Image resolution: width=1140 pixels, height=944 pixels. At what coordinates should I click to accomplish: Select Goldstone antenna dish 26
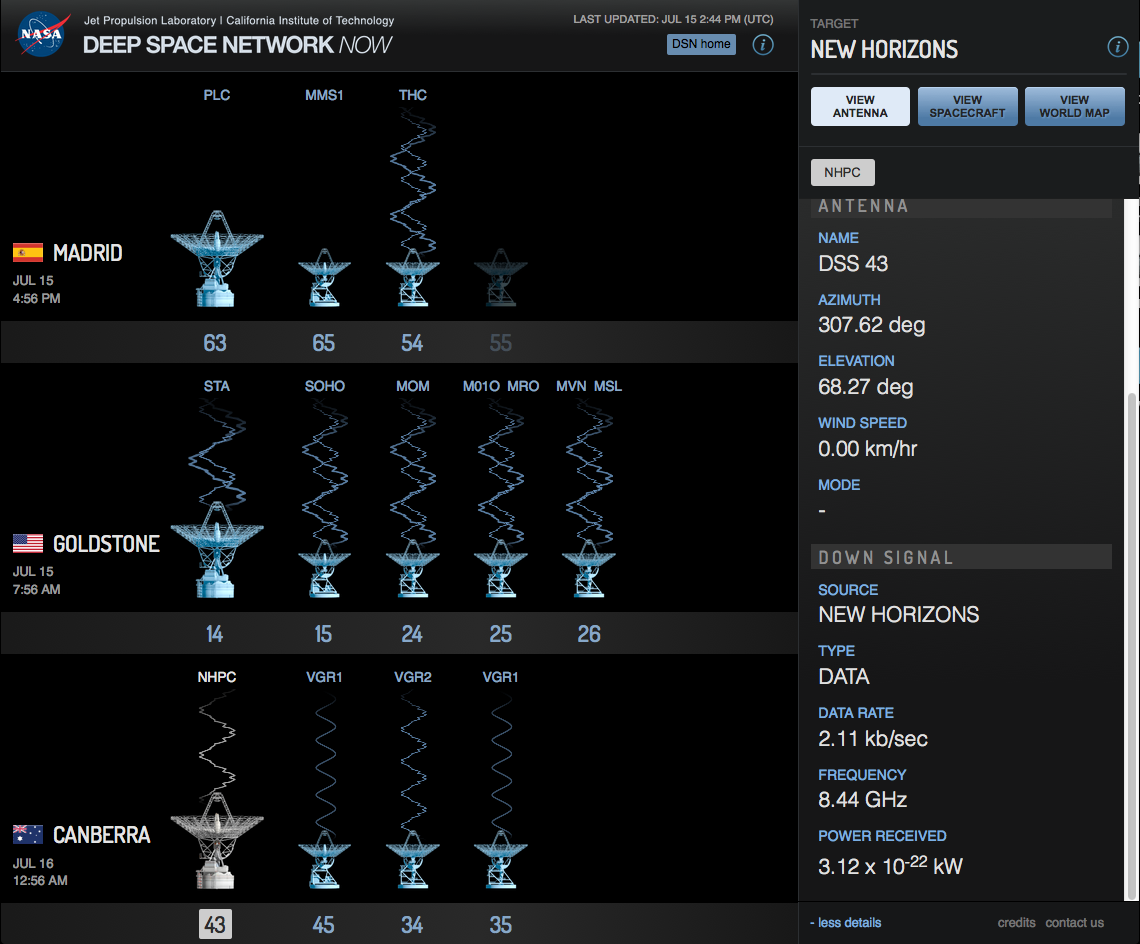pos(589,568)
